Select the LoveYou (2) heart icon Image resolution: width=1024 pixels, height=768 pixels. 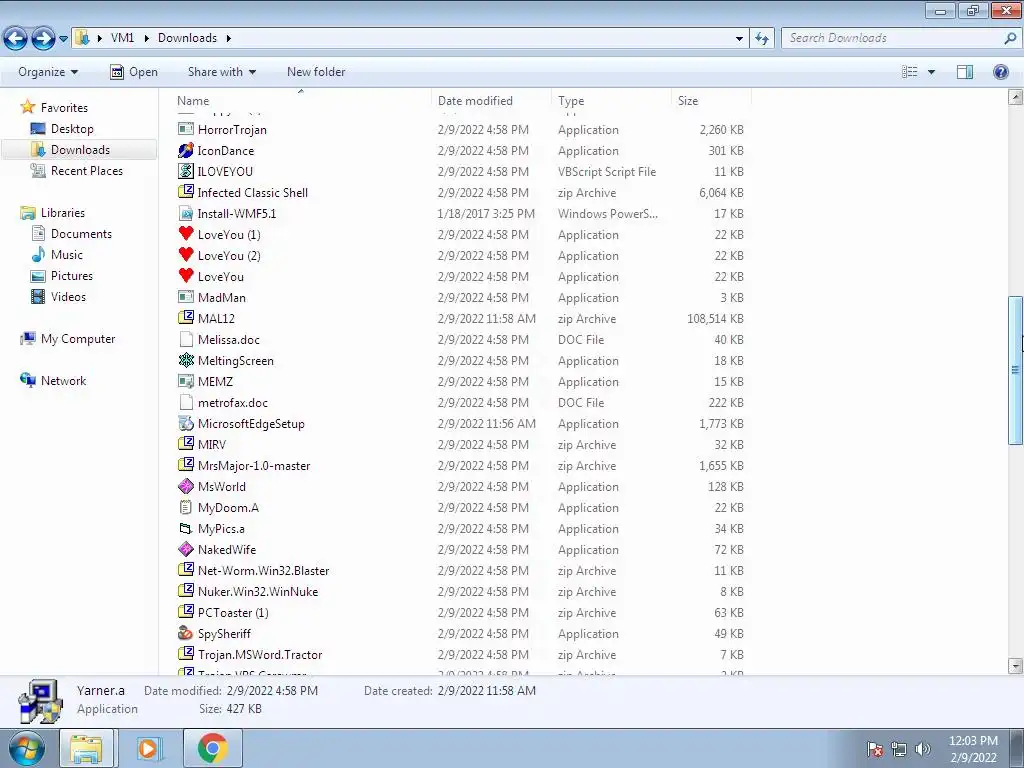point(186,255)
